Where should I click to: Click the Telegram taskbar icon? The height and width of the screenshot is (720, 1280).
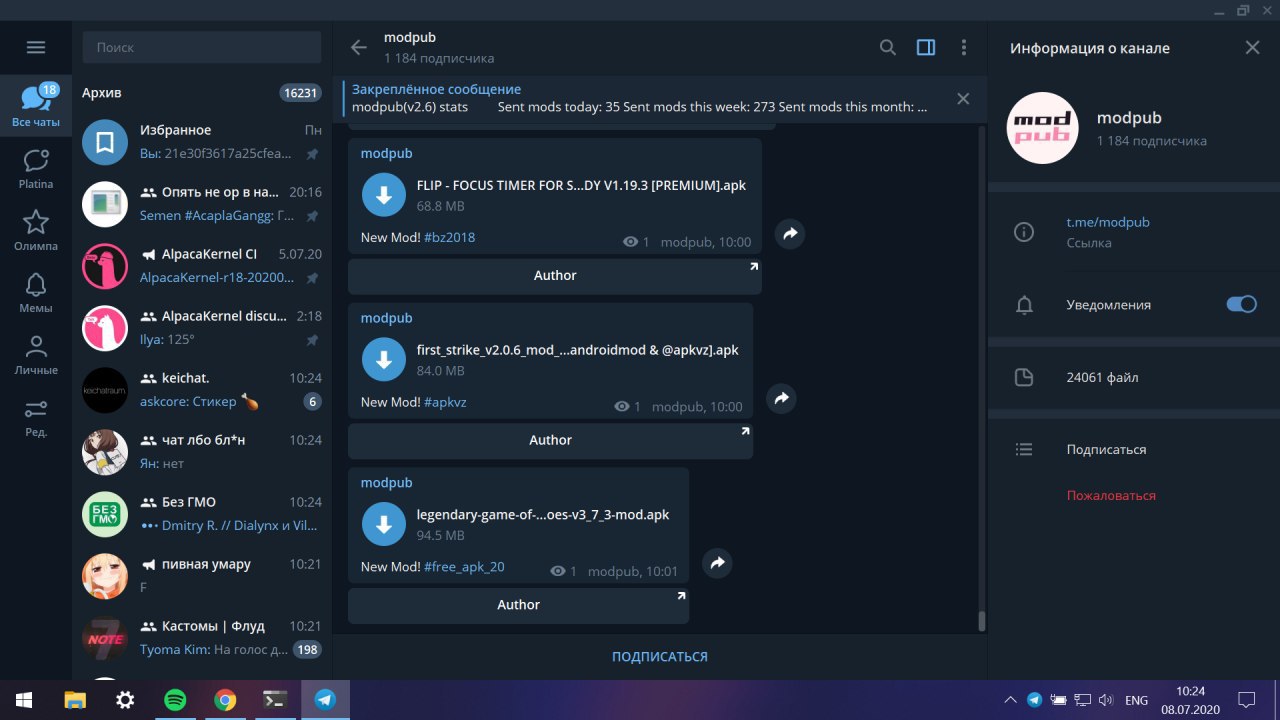coord(325,700)
